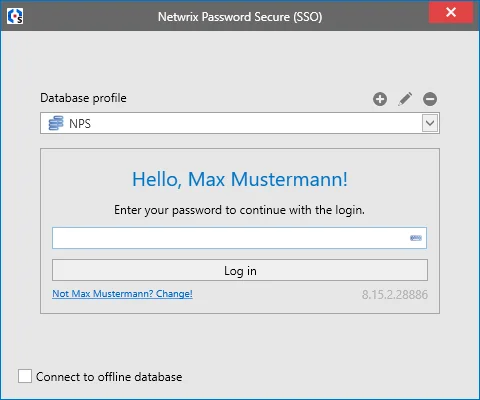The image size is (480, 400).
Task: Edit database profile with pencil icon
Action: click(405, 99)
